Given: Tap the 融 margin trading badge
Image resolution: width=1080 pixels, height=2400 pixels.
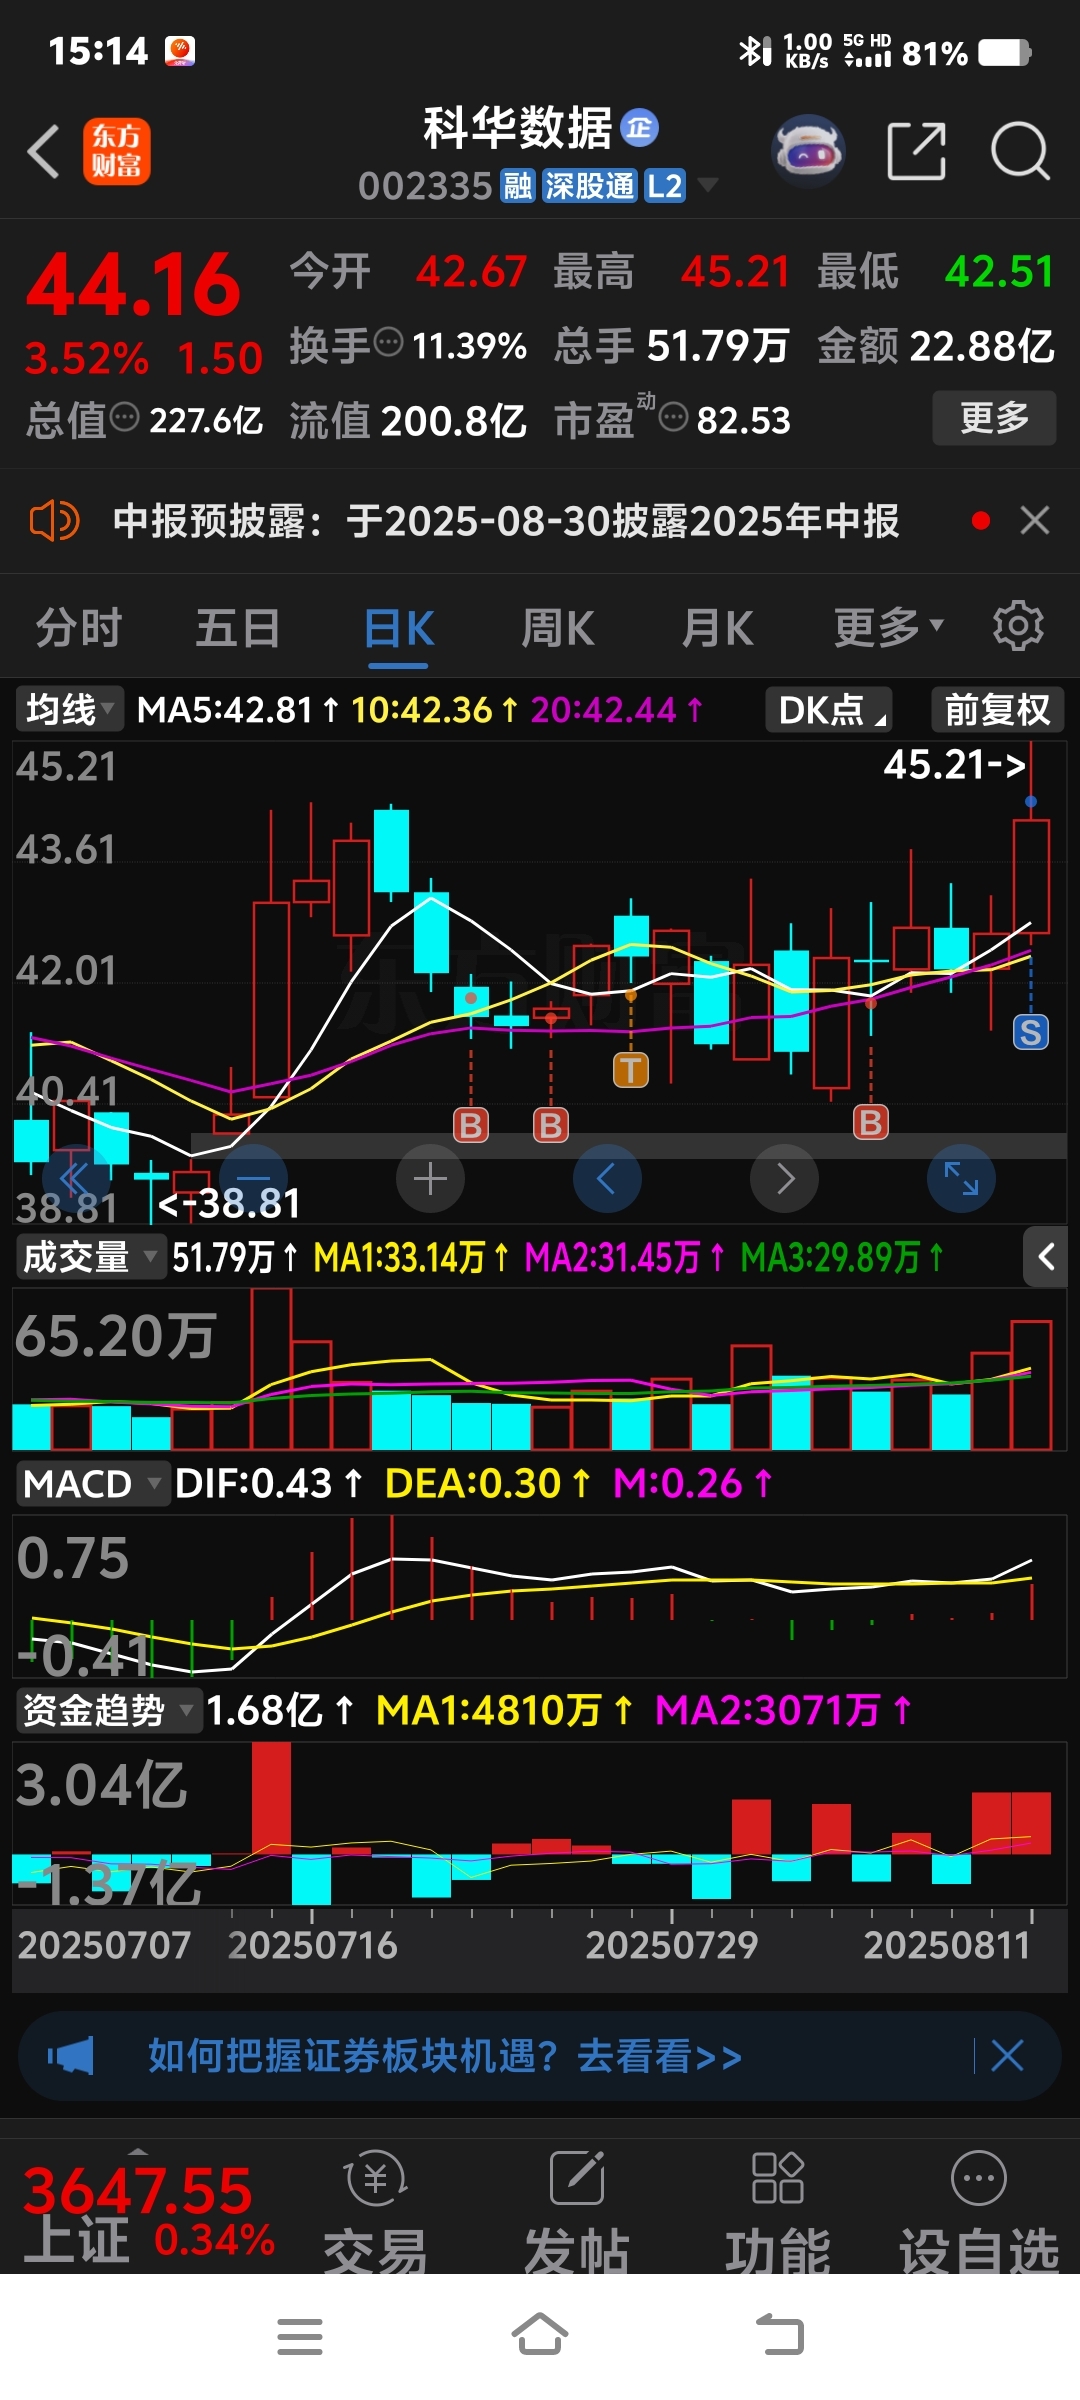Looking at the screenshot, I should click(x=517, y=186).
